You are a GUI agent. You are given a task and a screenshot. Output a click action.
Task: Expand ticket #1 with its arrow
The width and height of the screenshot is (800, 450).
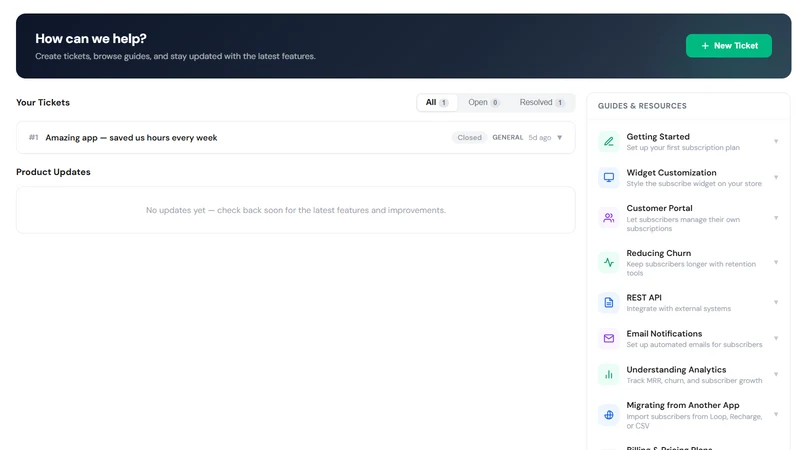(x=560, y=138)
